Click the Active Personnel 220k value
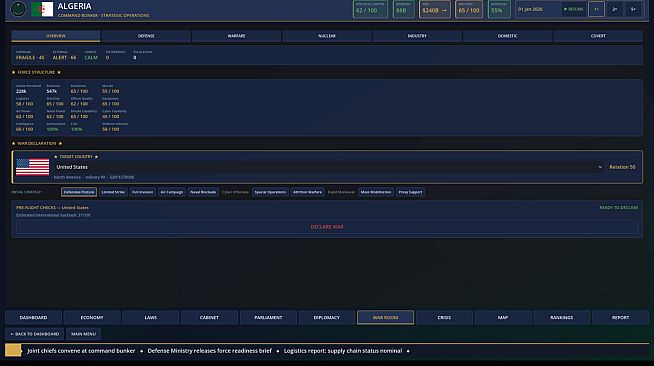 click(21, 91)
